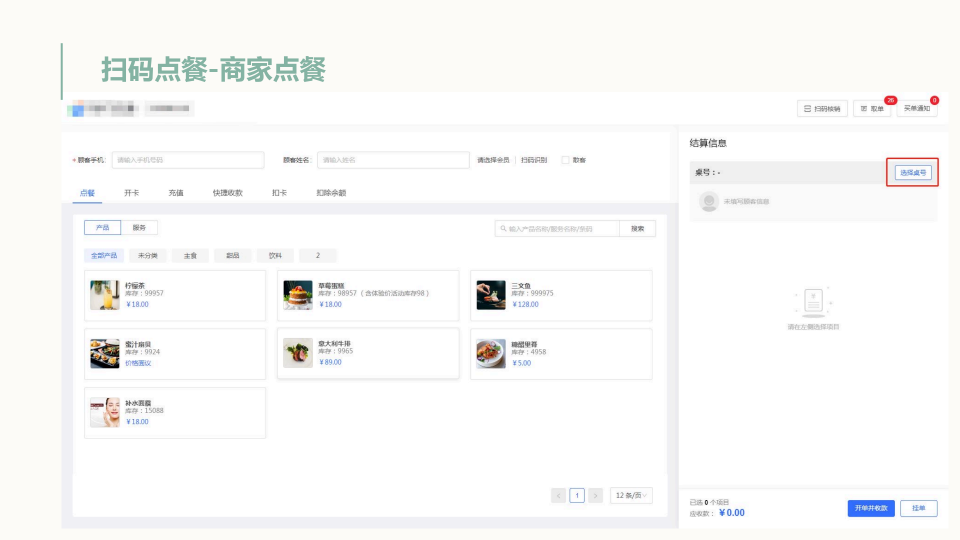Filter by 全部产品 all products category

(x=104, y=255)
